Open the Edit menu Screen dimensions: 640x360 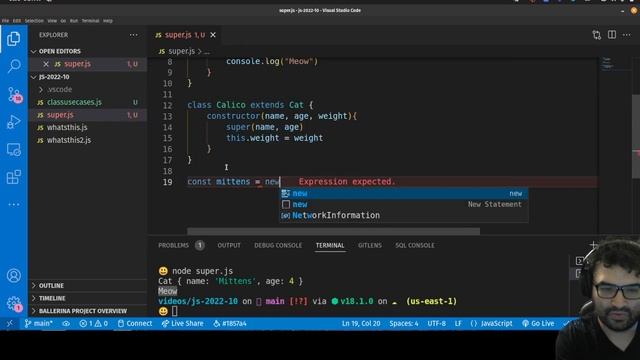coord(17,21)
